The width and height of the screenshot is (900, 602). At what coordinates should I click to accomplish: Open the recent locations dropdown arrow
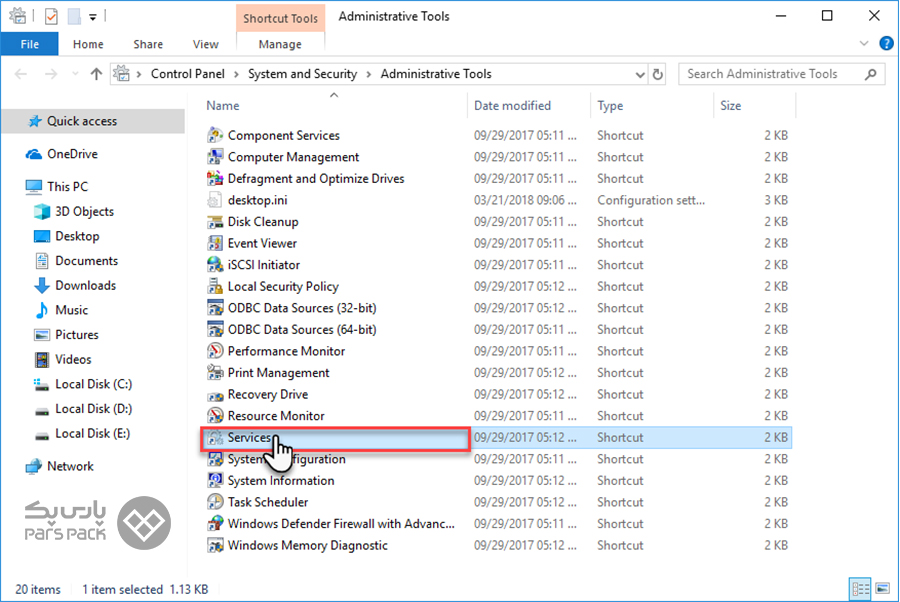(75, 74)
